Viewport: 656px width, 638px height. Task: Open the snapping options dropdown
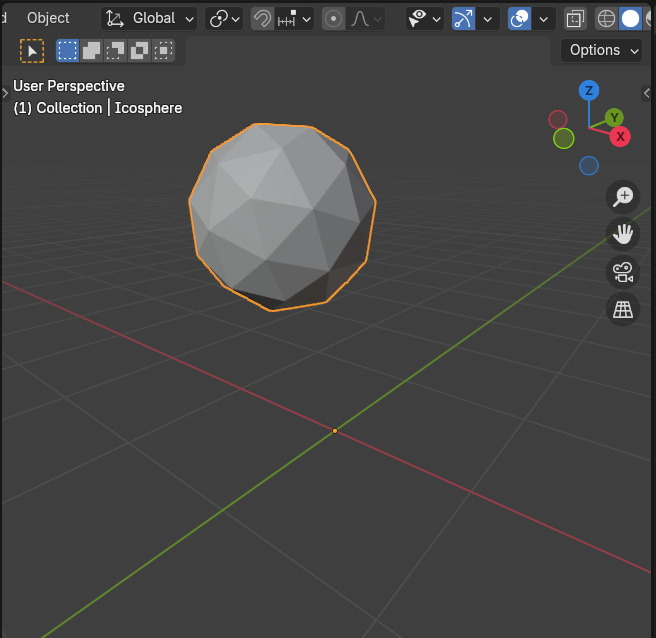coord(295,18)
